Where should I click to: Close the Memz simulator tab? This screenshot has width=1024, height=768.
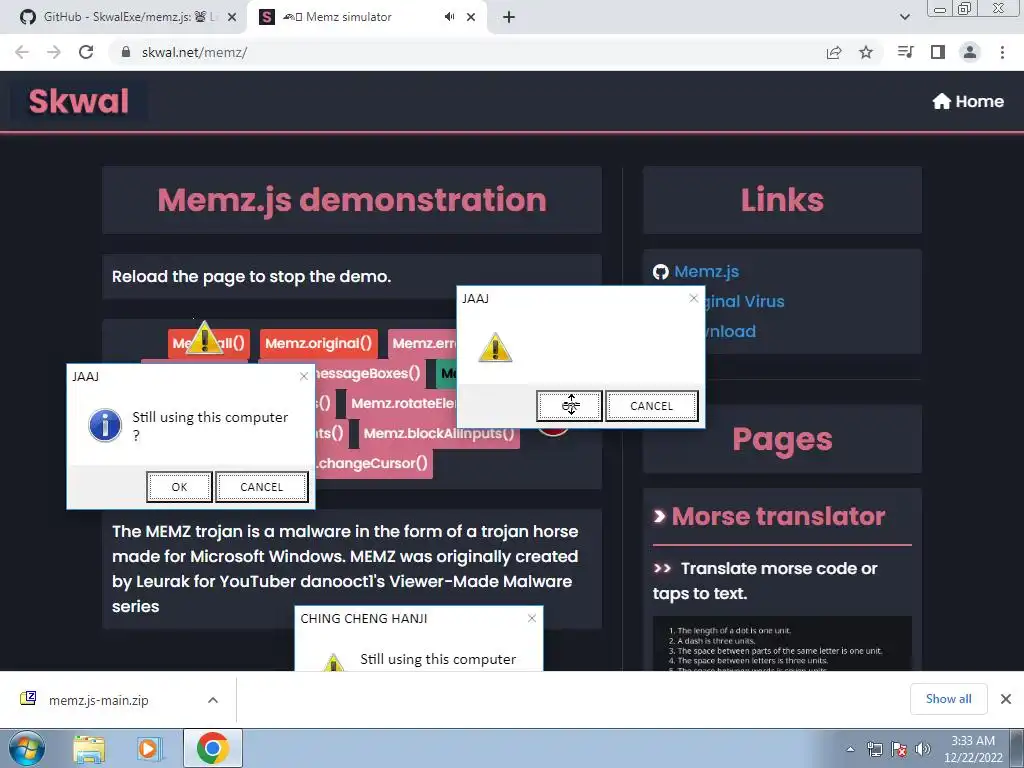[x=471, y=18]
